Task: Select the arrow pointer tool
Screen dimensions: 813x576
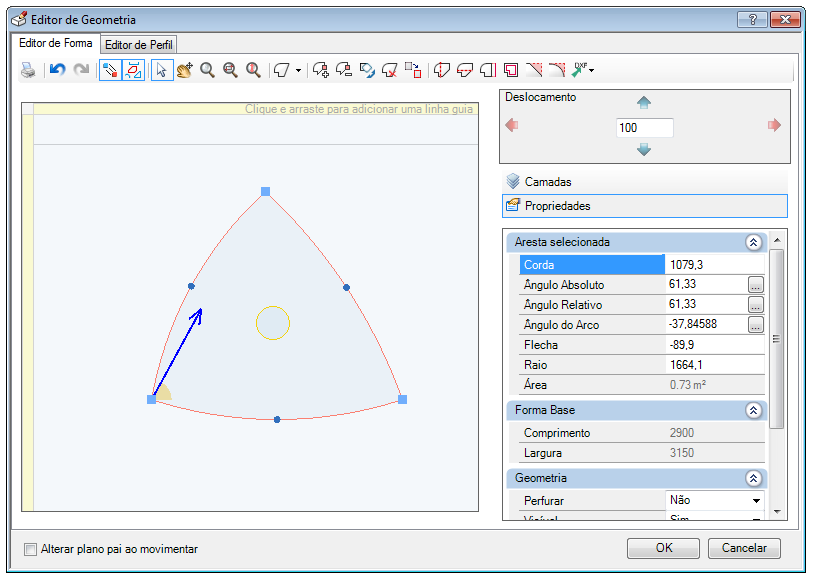Action: click(x=162, y=70)
